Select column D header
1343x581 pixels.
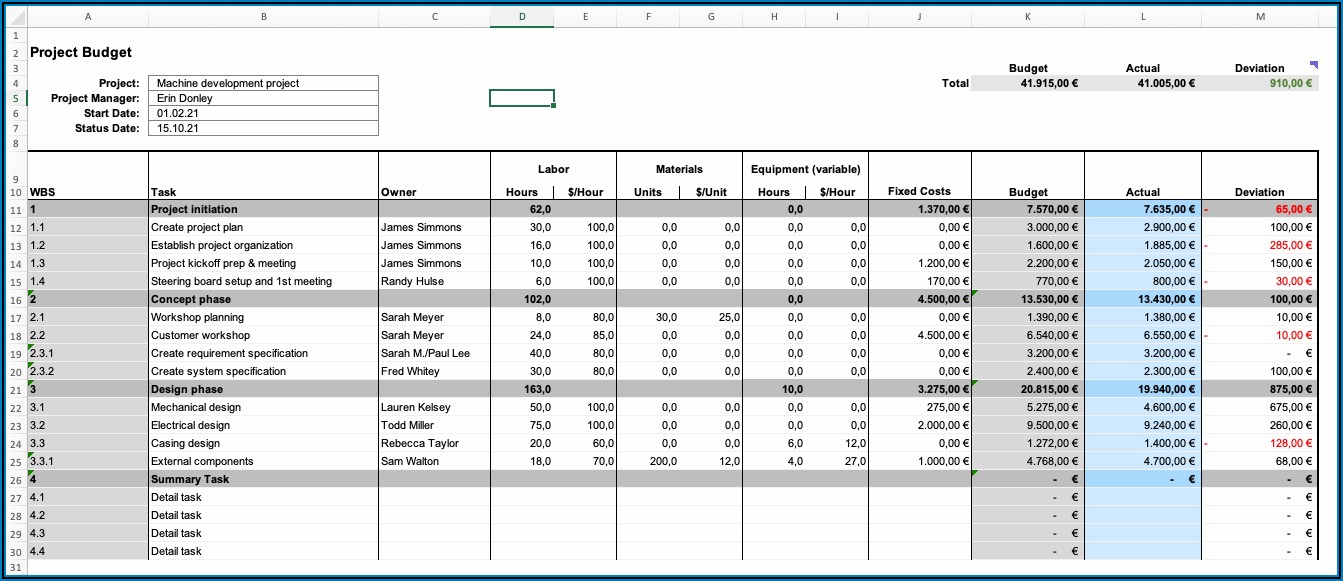pyautogui.click(x=522, y=17)
